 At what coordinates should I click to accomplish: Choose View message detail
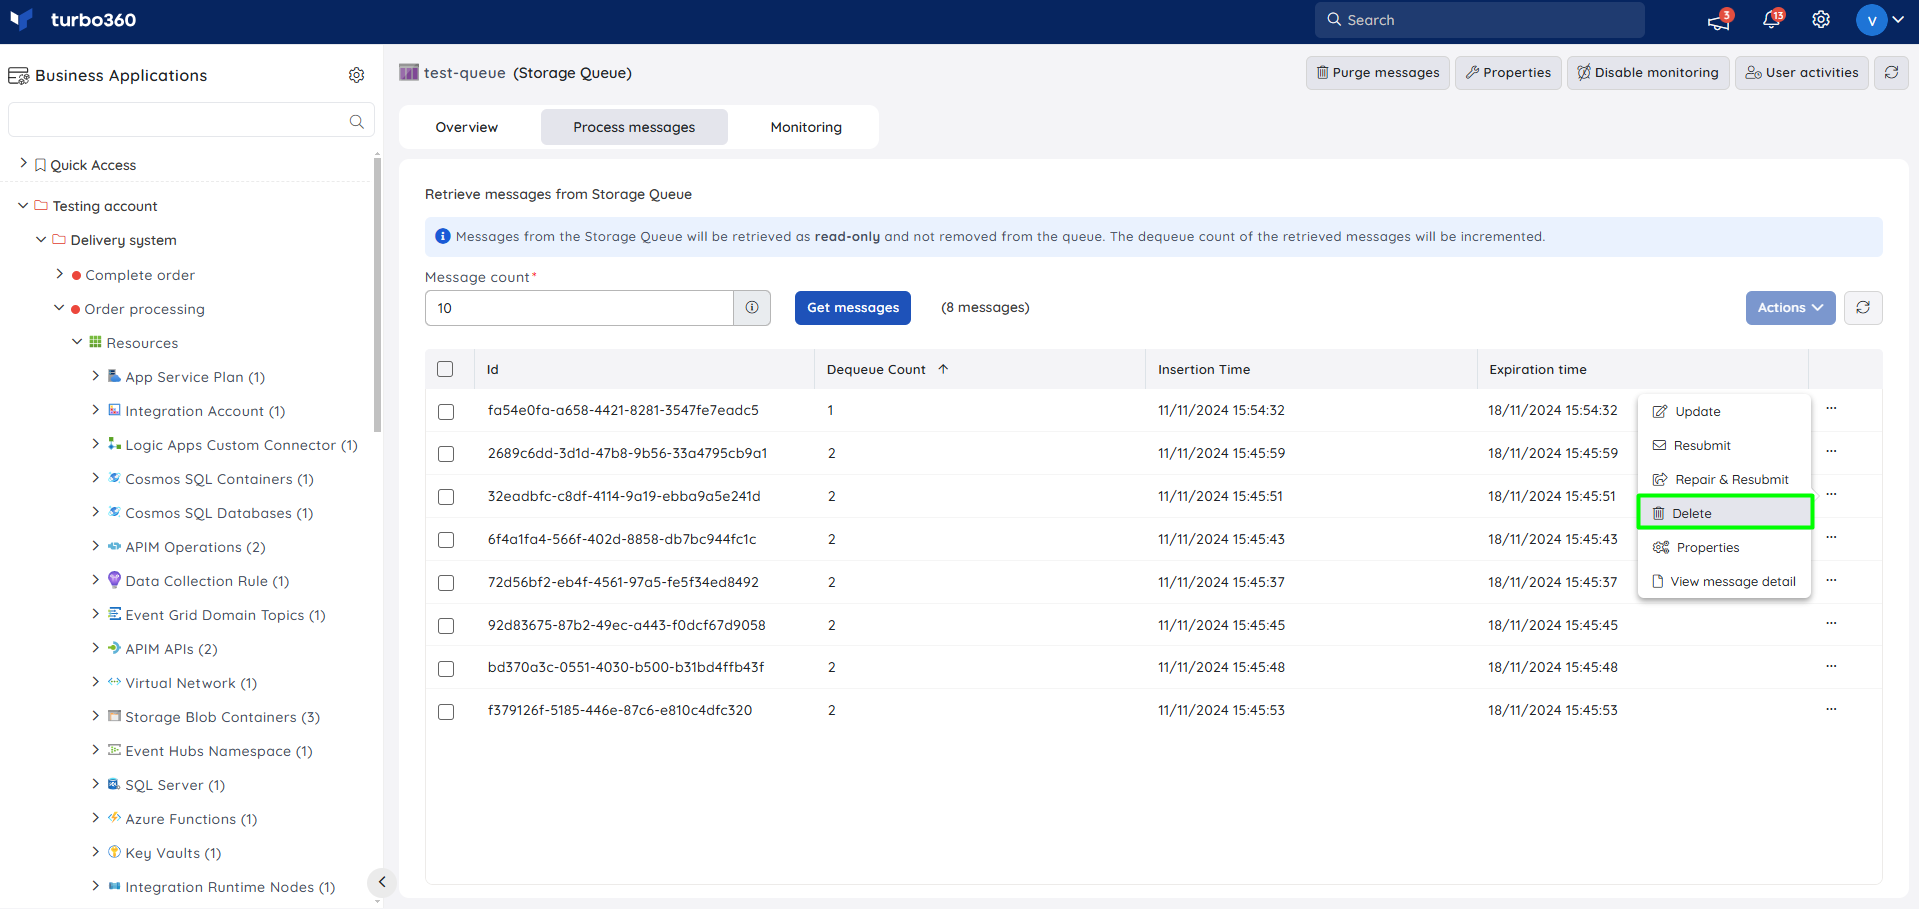[x=1724, y=581]
